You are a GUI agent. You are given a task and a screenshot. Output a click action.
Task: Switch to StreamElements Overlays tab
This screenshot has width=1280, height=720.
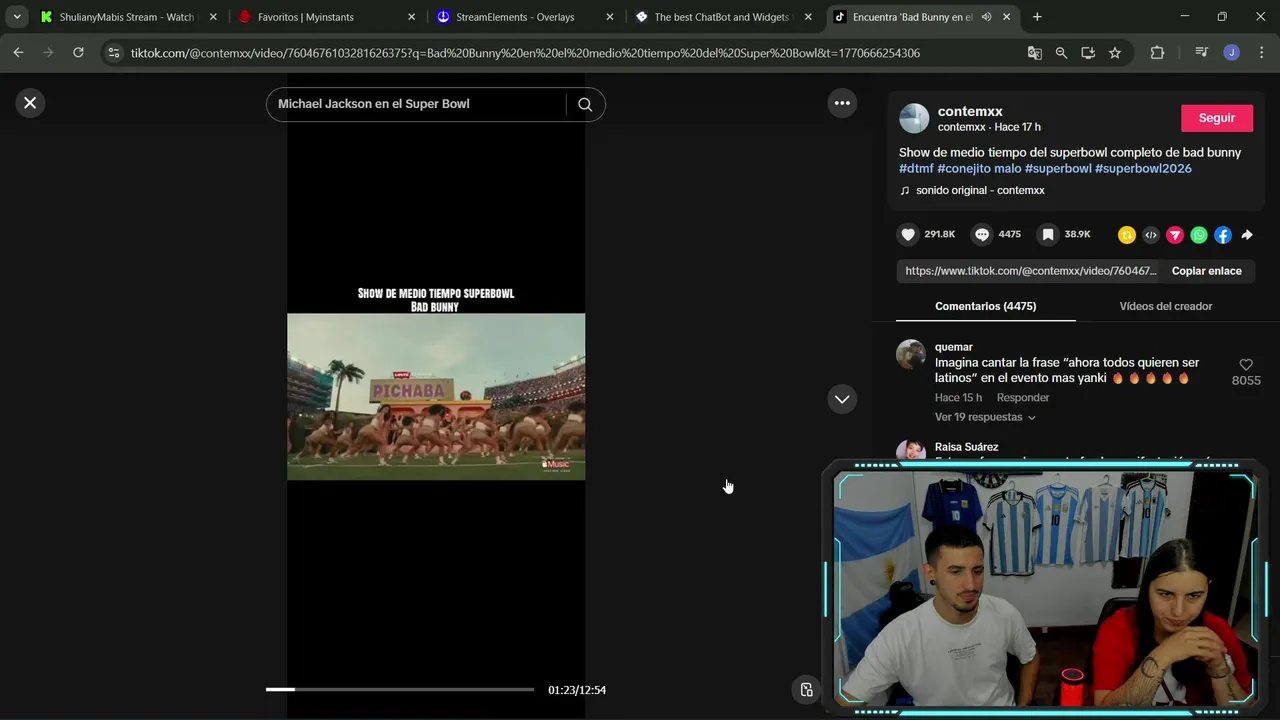click(x=526, y=17)
